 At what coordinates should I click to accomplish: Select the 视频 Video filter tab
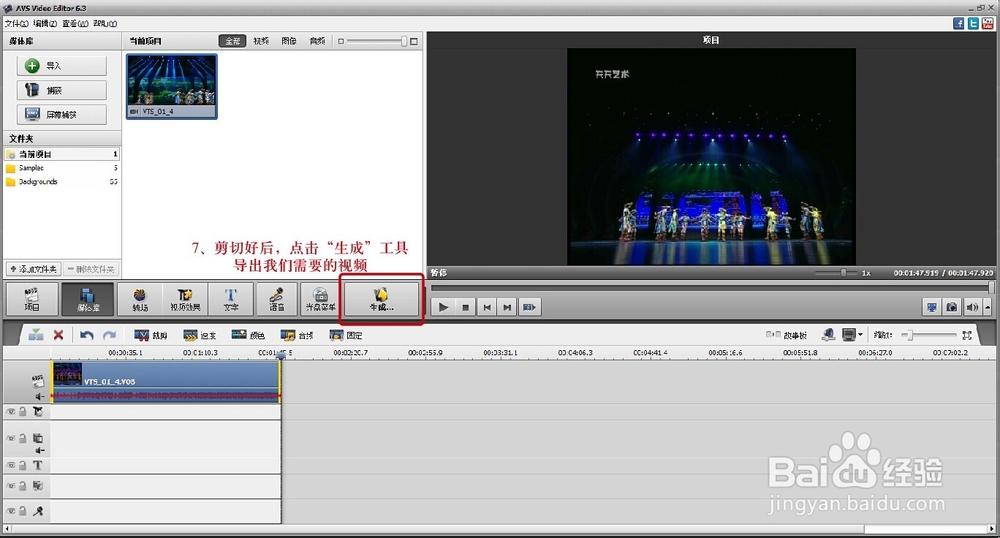261,41
